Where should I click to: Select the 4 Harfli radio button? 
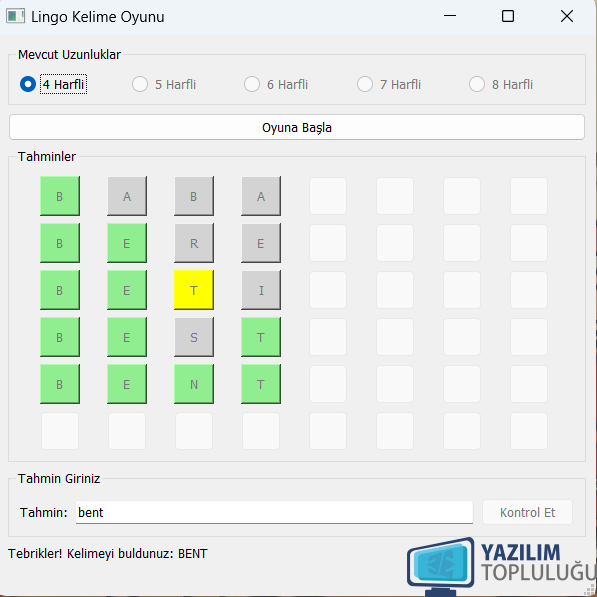click(53, 84)
